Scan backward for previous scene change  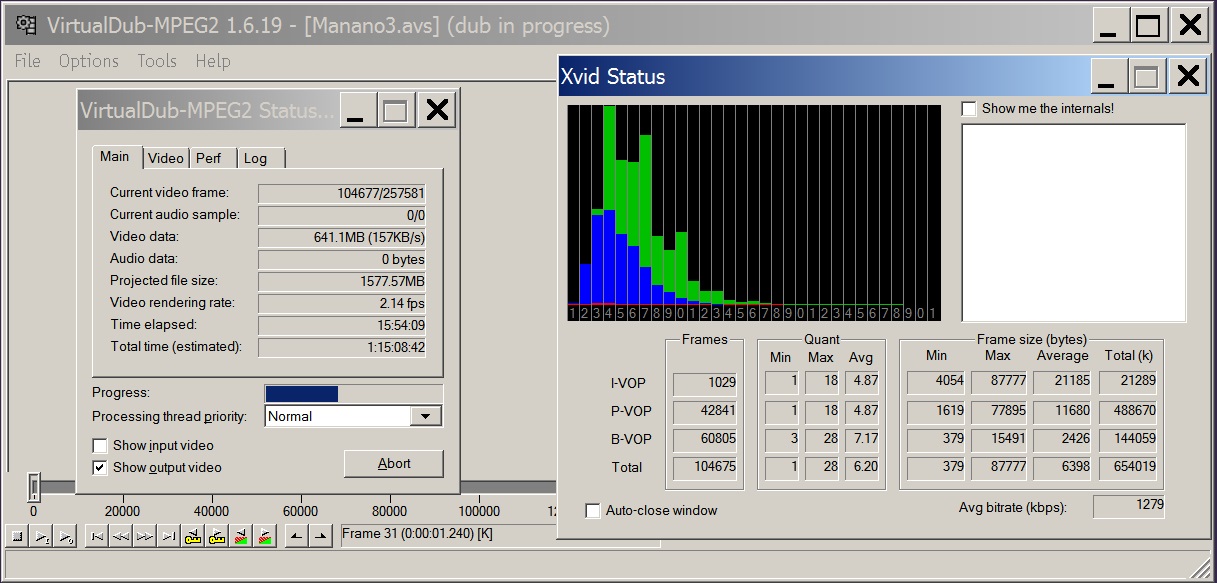pyautogui.click(x=241, y=537)
